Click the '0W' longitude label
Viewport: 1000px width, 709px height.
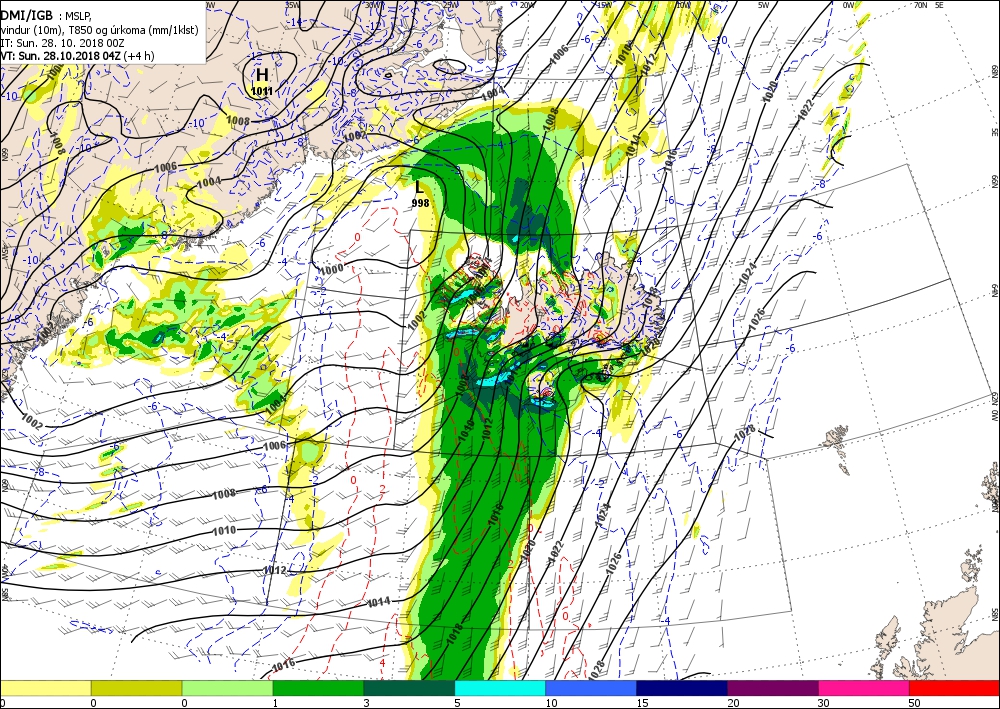click(849, 4)
